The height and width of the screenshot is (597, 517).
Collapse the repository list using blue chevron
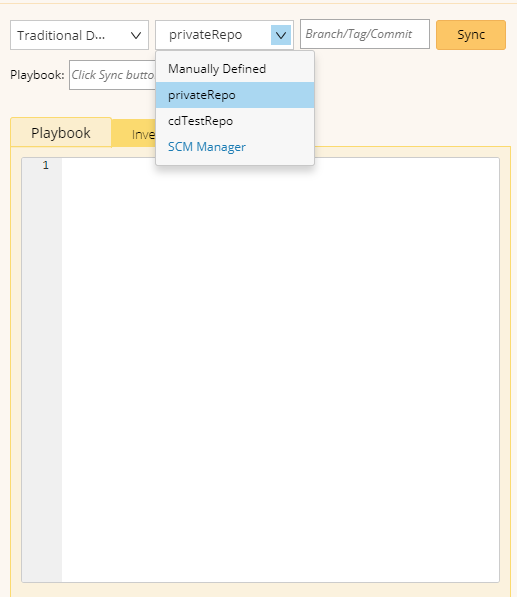[281, 35]
